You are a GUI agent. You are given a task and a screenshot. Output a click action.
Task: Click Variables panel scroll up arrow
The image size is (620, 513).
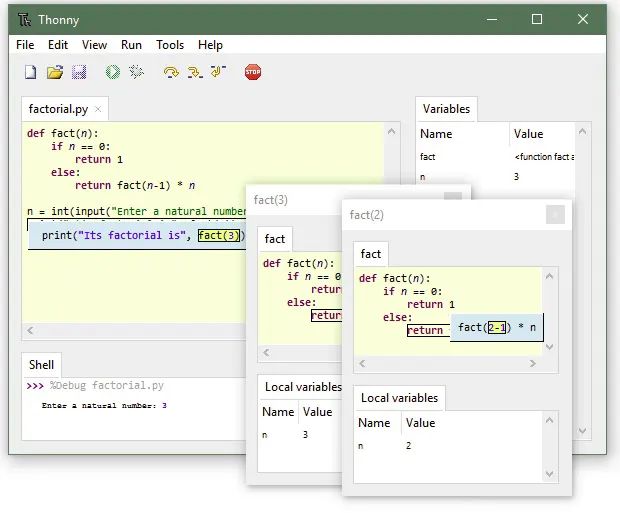(582, 131)
